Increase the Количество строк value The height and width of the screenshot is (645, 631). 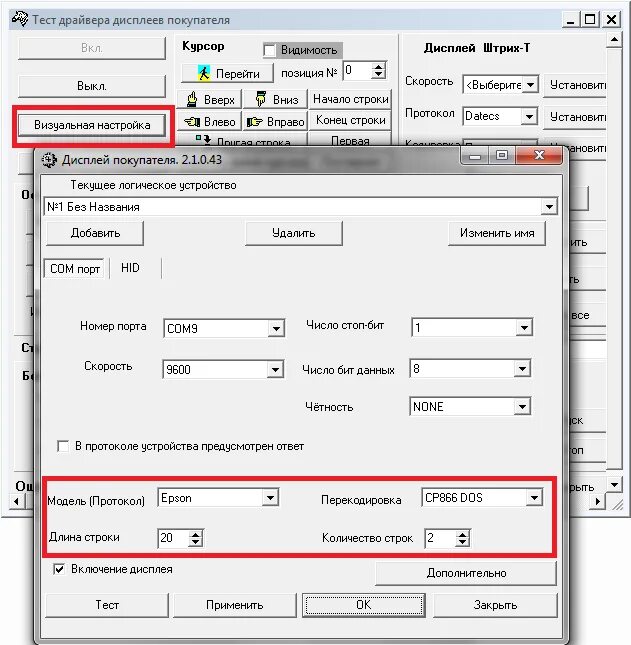(462, 534)
